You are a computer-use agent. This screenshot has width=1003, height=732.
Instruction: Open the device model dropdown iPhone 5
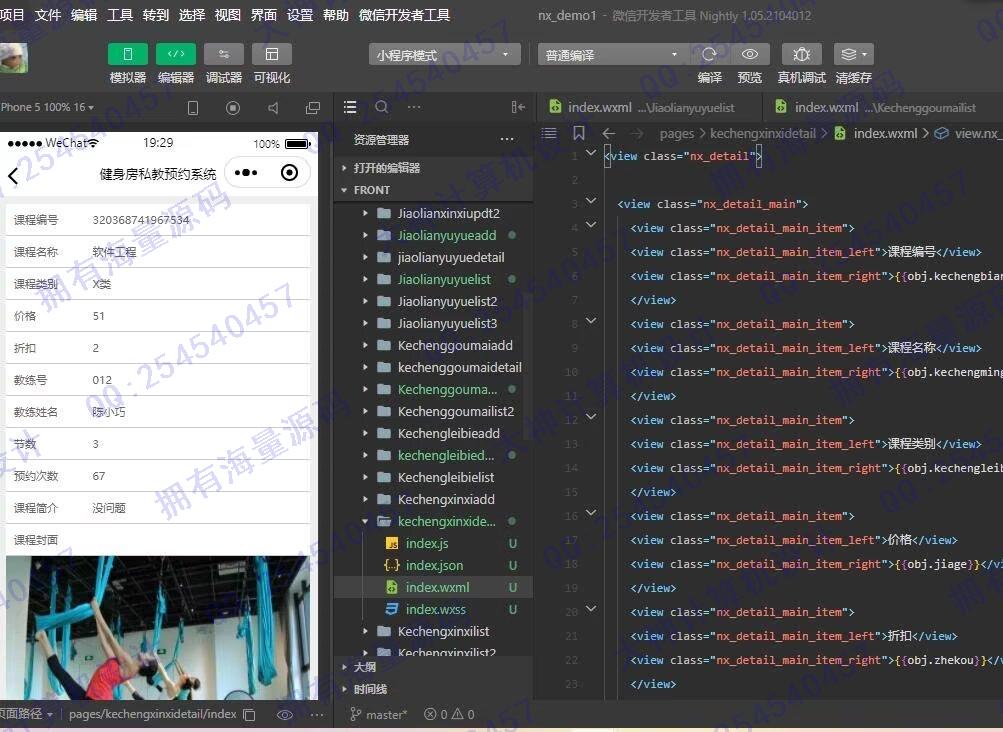coord(47,107)
